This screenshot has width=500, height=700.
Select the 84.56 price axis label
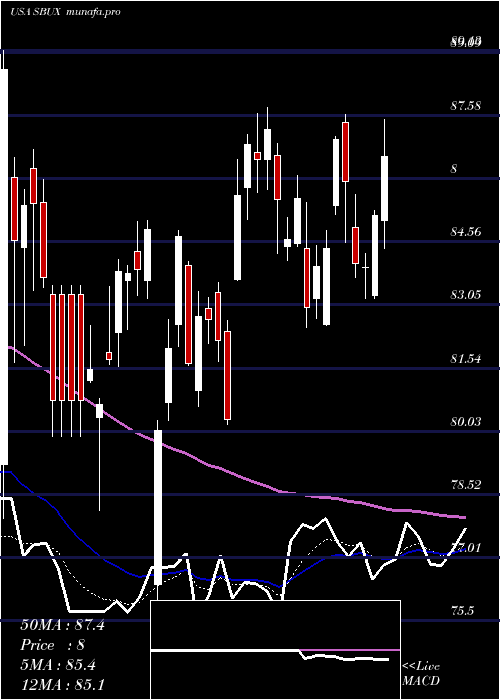[x=466, y=232]
